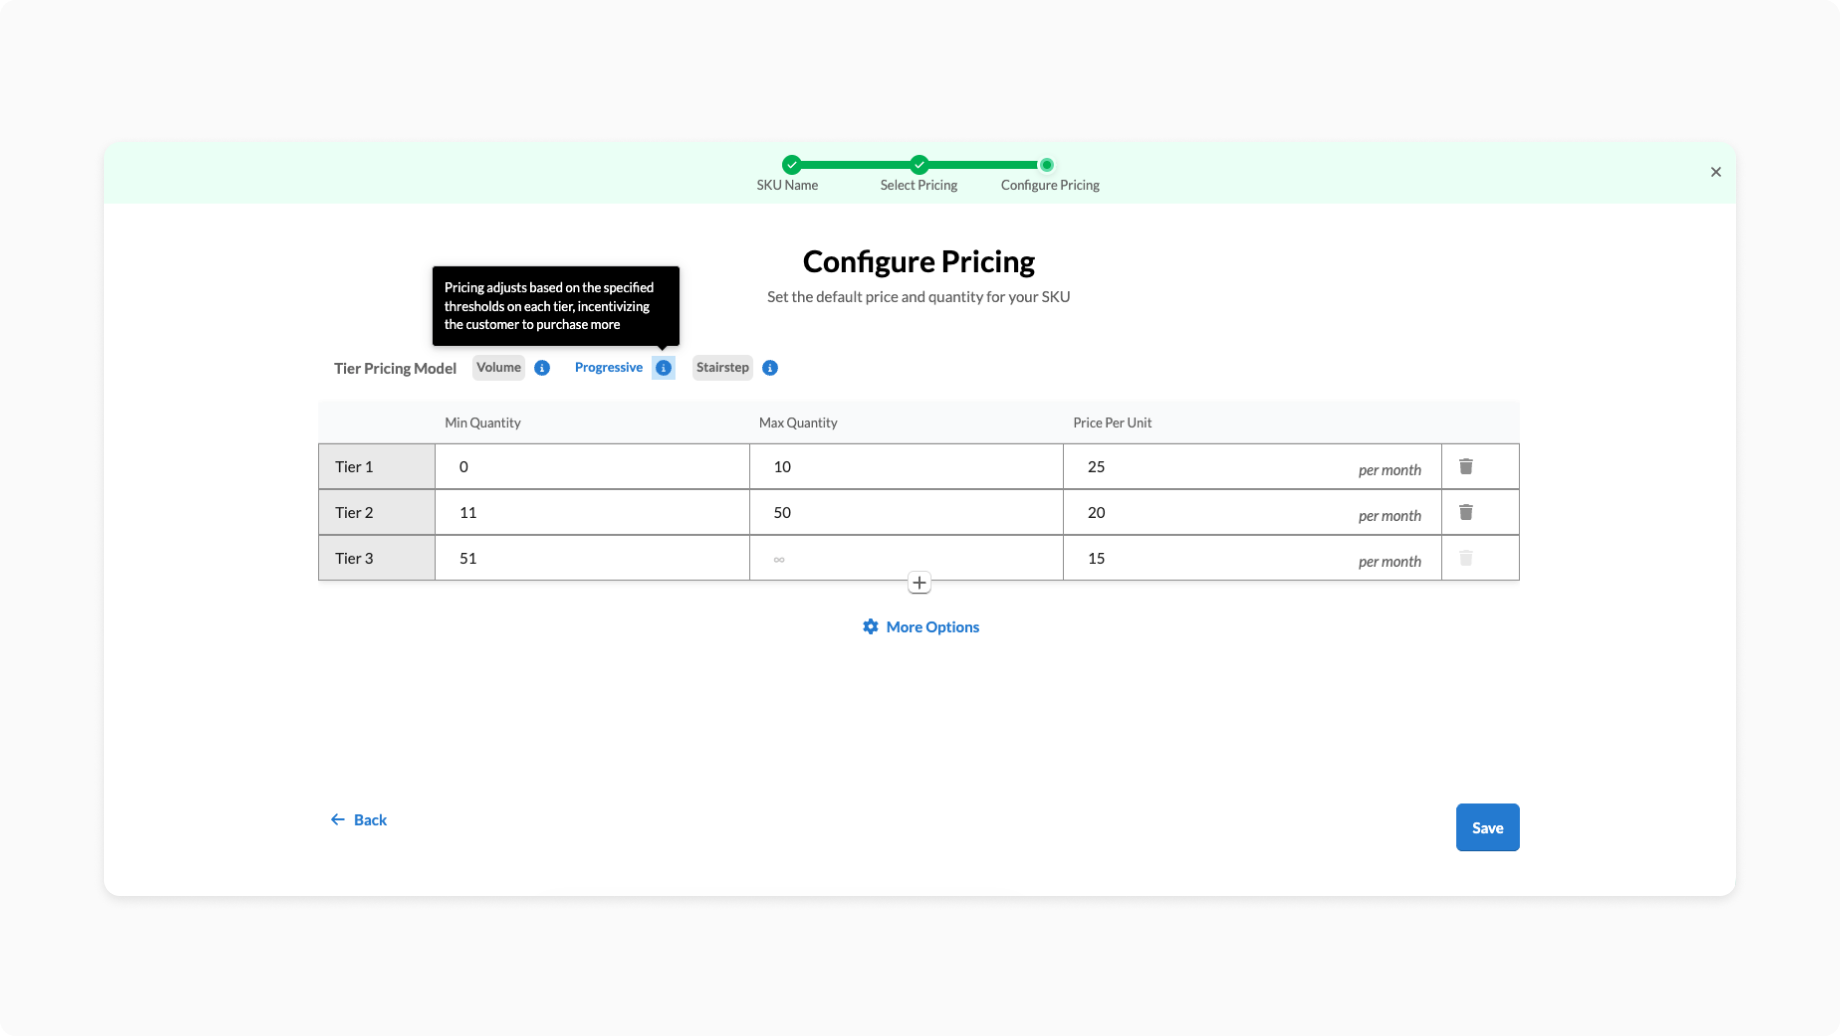Click the plus icon to add tier
This screenshot has height=1036, width=1840.
click(x=919, y=583)
